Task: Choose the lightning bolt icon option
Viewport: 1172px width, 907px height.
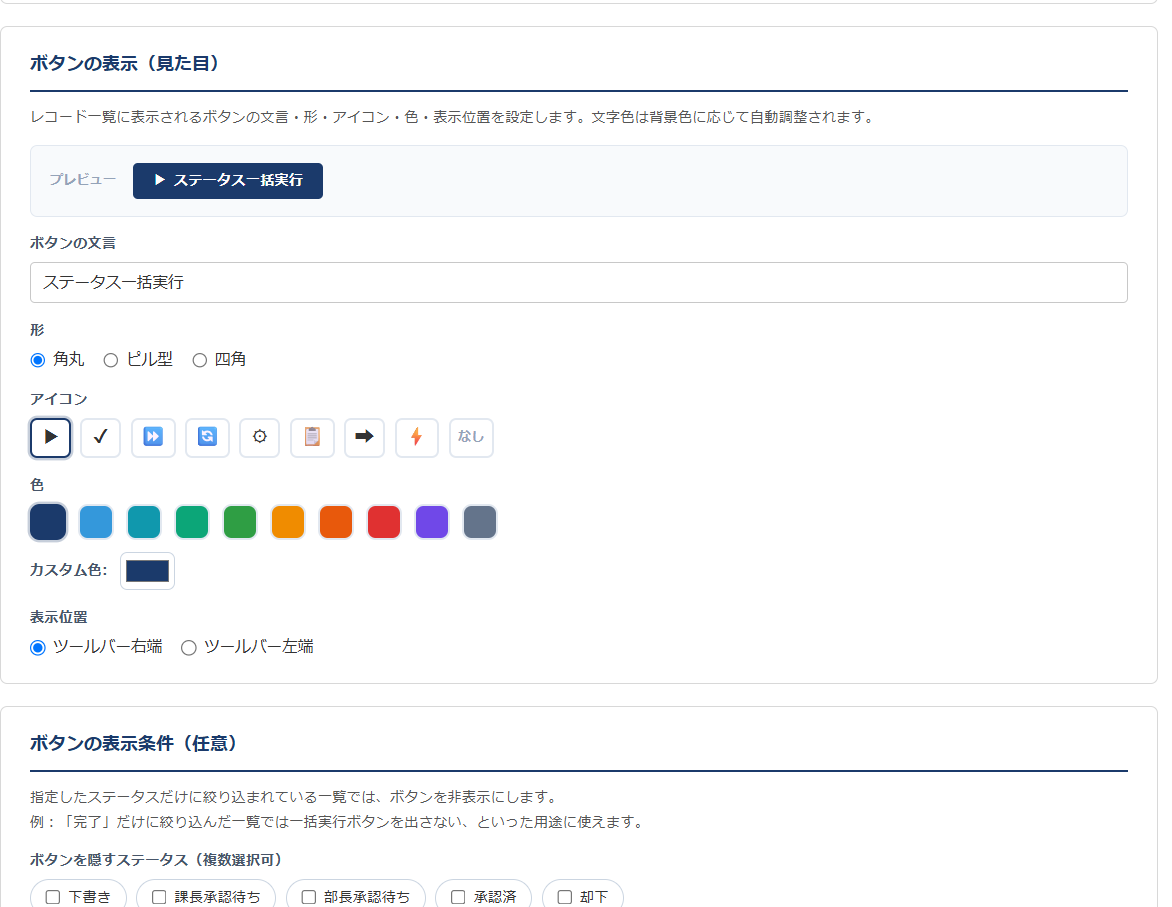Action: (x=416, y=437)
